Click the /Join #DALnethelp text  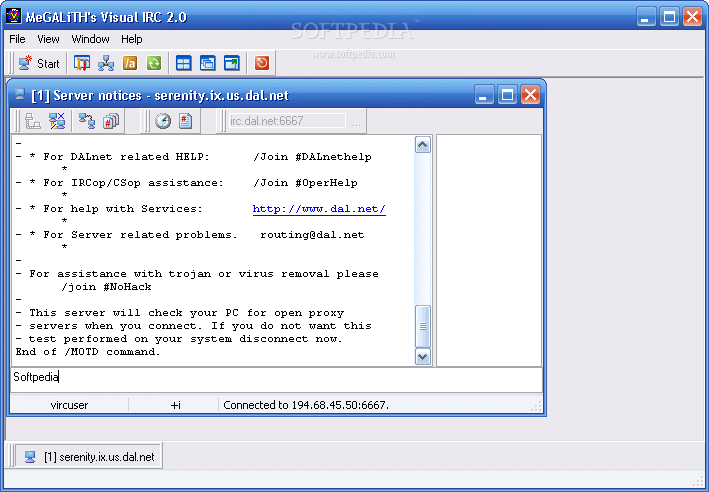click(312, 157)
